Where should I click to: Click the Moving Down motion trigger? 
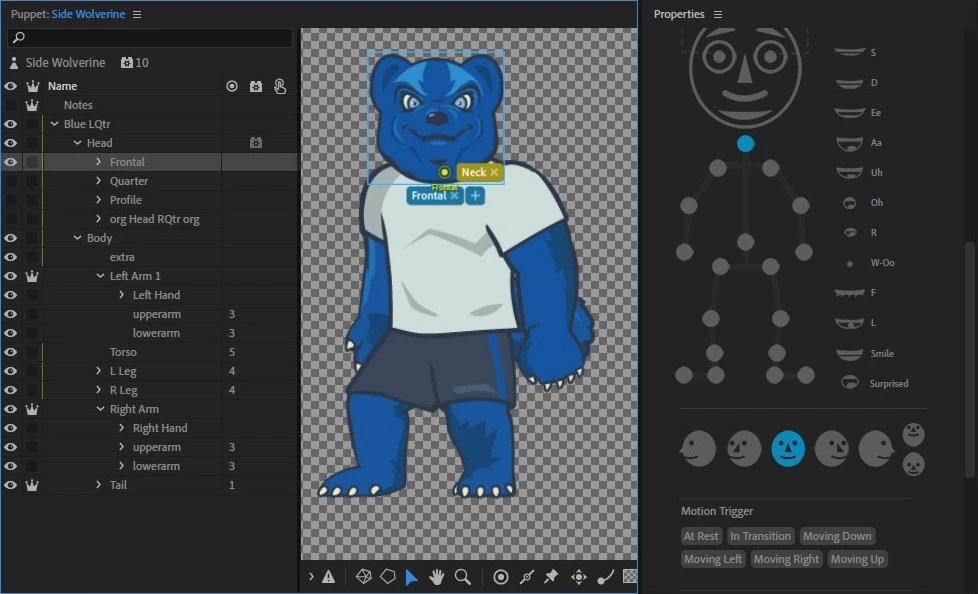click(837, 536)
